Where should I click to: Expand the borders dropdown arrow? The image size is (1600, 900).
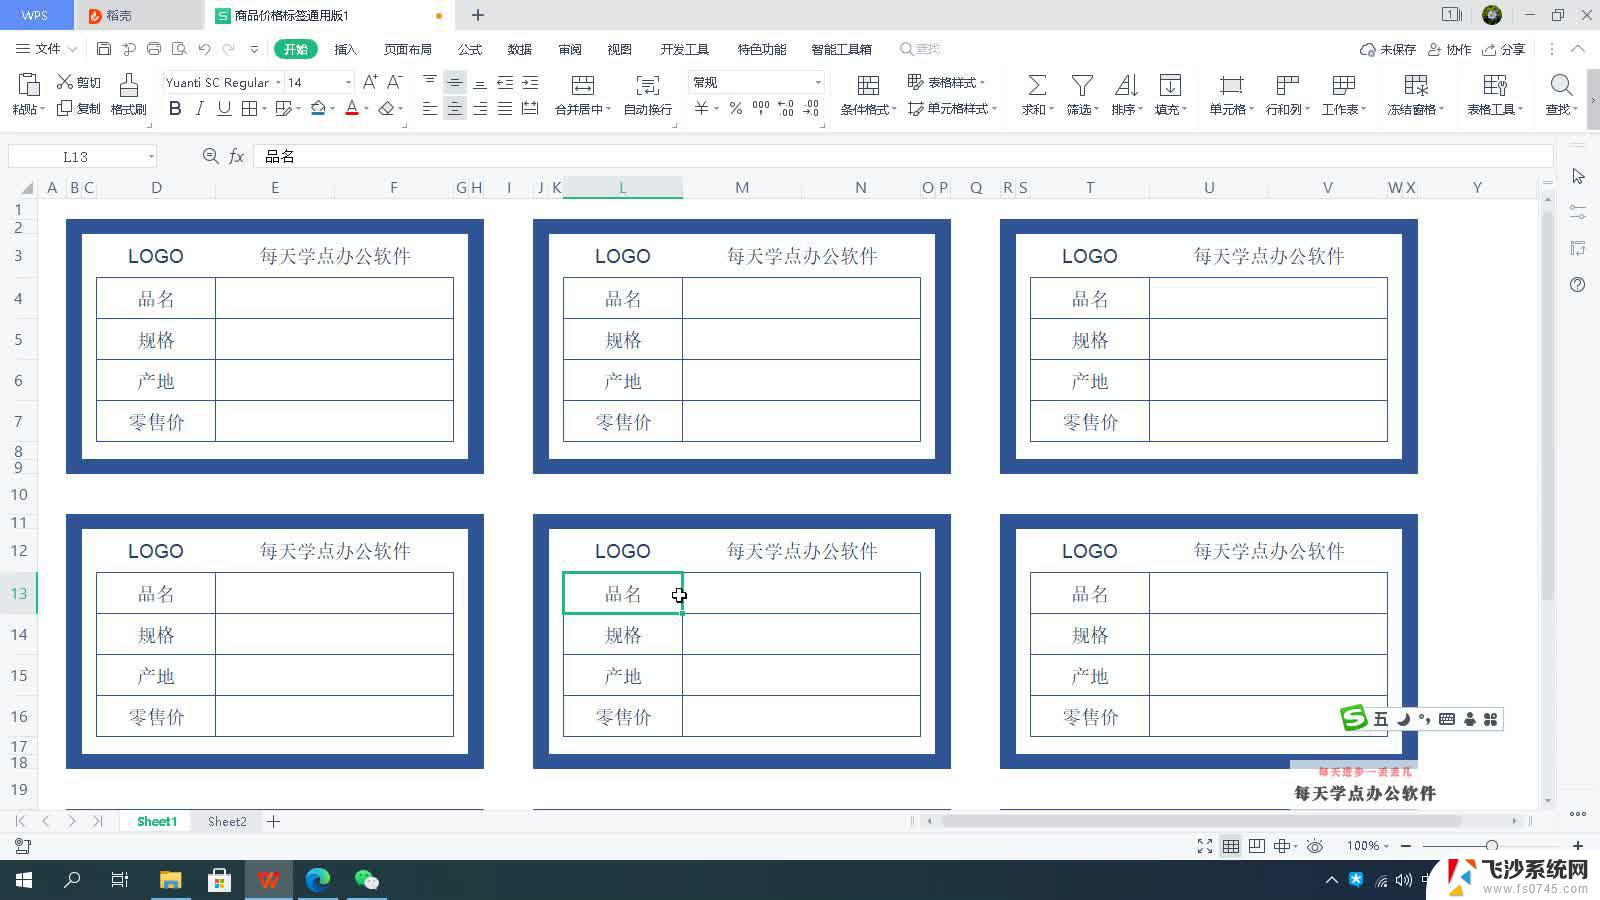[x=264, y=108]
